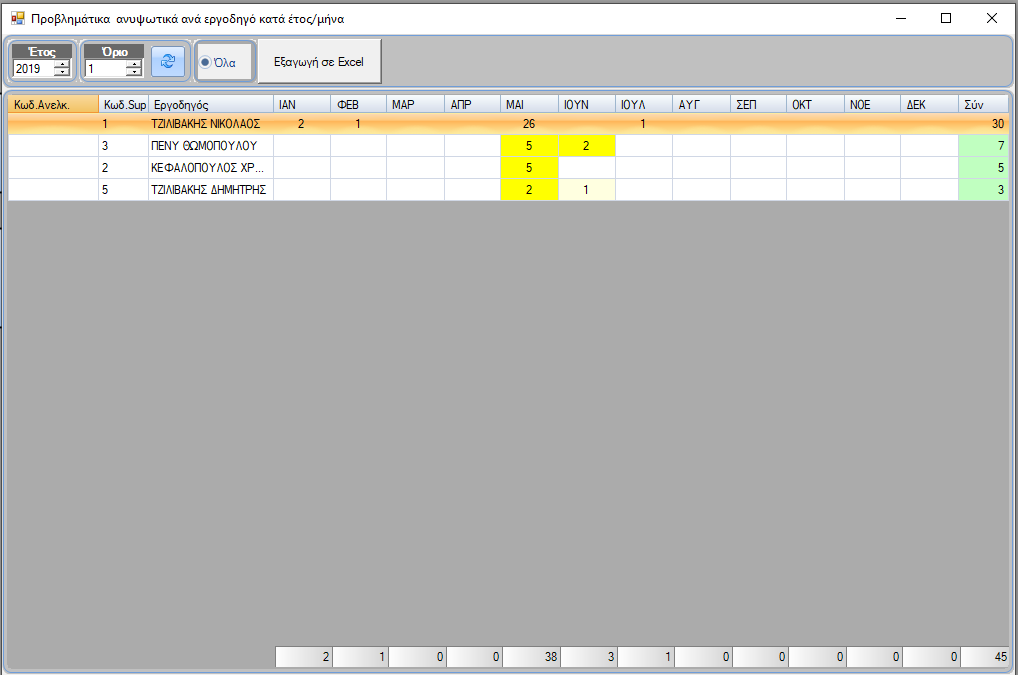1018x675 pixels.
Task: Sort by the Εργοδηγός column header
Action: pyautogui.click(x=210, y=104)
